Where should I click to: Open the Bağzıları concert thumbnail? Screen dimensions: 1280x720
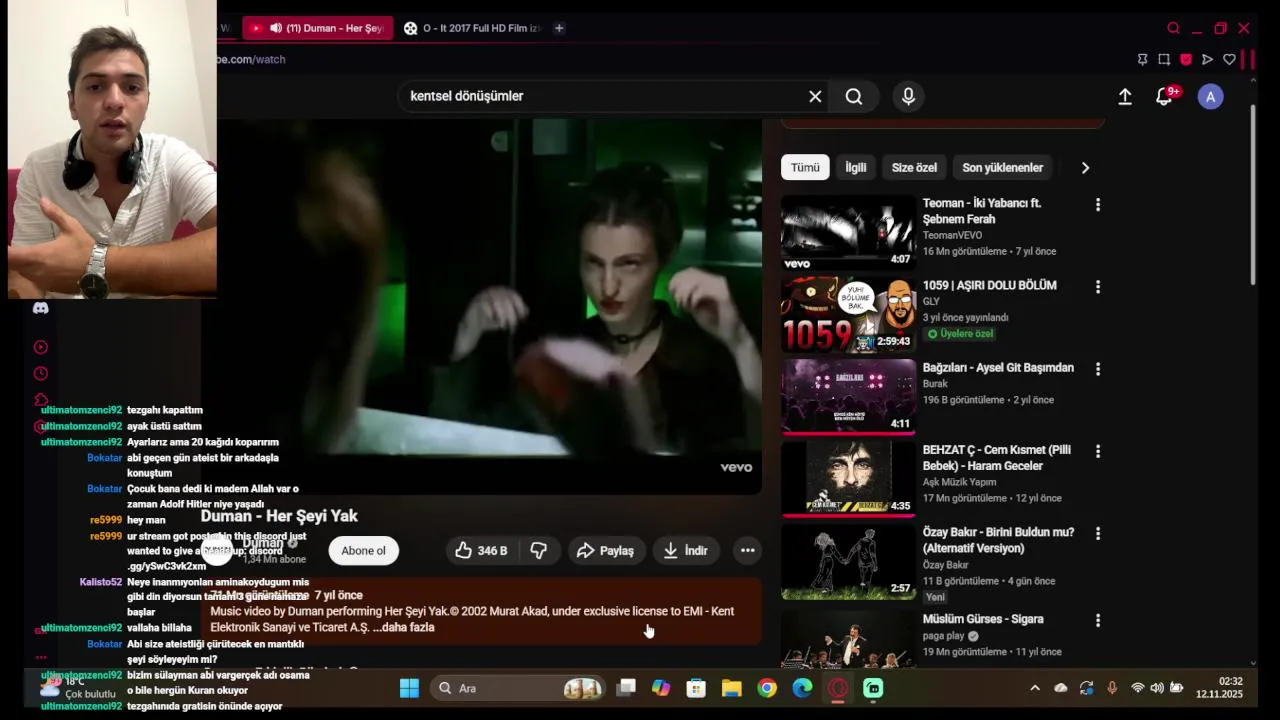848,397
